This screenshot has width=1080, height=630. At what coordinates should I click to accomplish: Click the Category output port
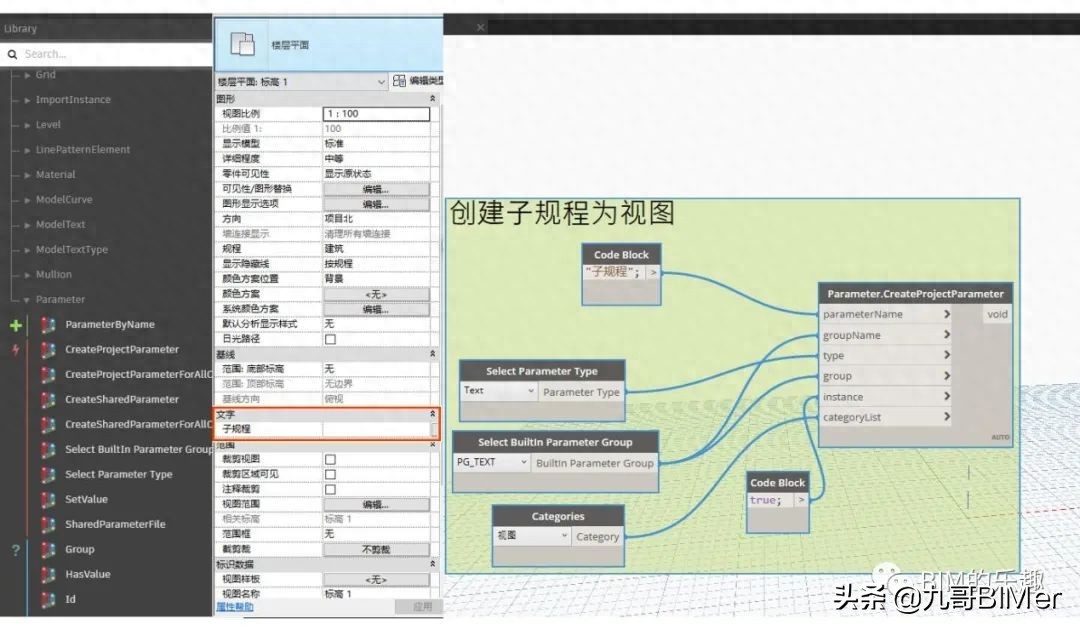[597, 536]
